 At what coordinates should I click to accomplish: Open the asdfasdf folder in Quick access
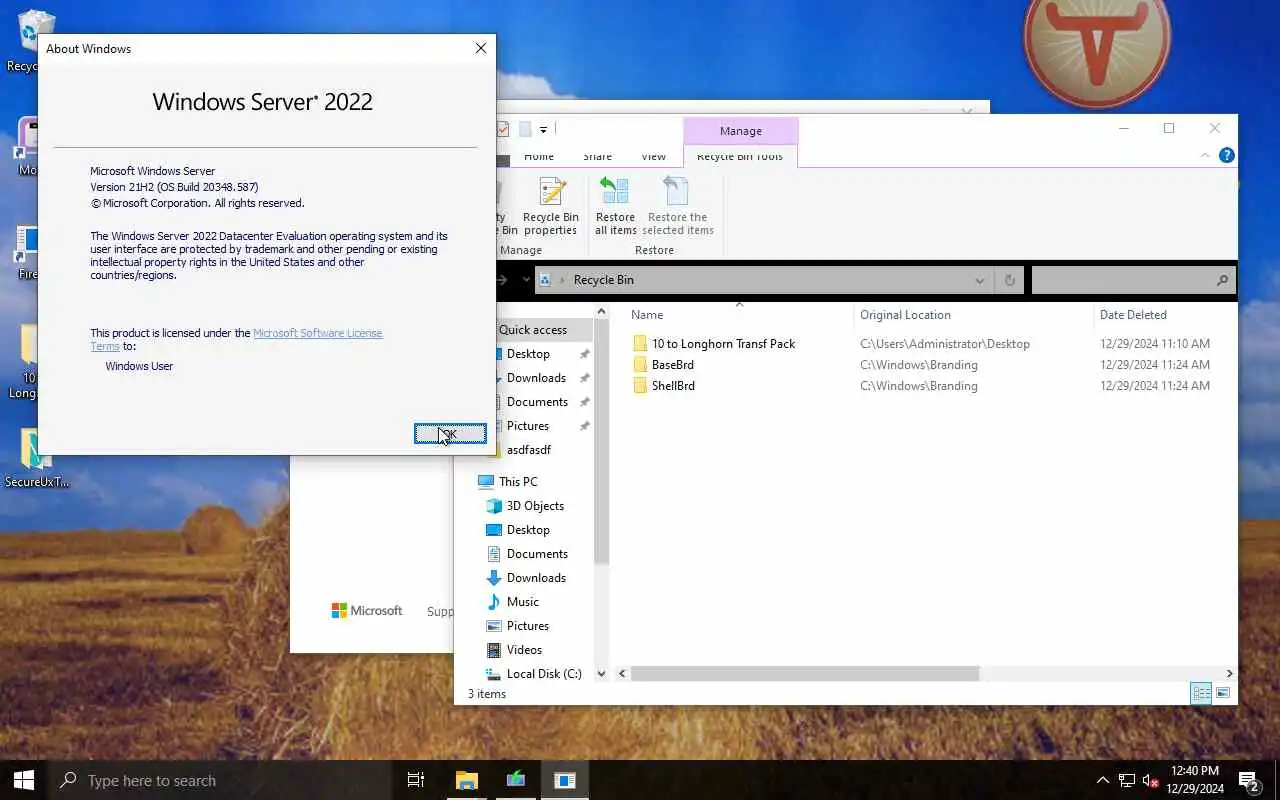(529, 450)
